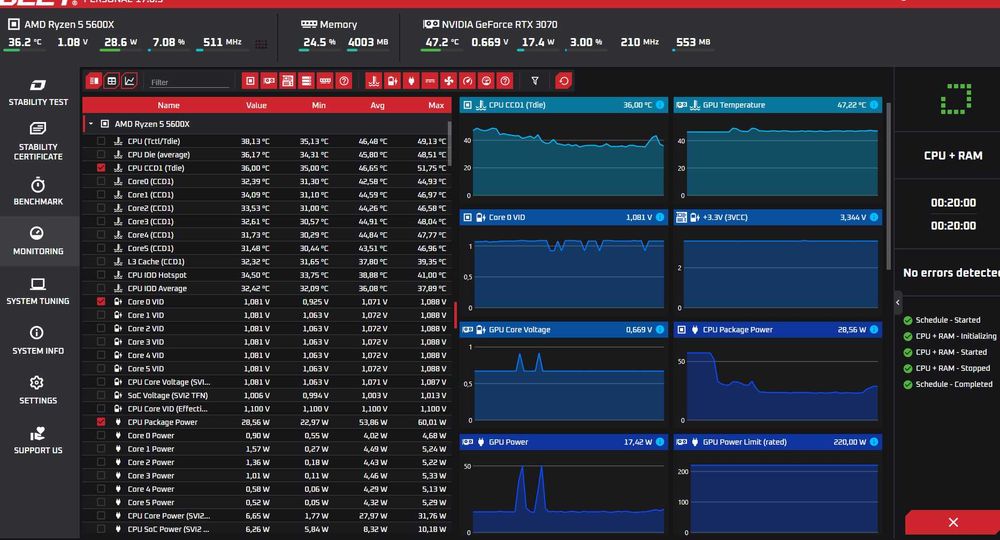1000x540 pixels.
Task: Select the SoC Voltage (SVI2 TFN) row
Action: click(x=268, y=395)
